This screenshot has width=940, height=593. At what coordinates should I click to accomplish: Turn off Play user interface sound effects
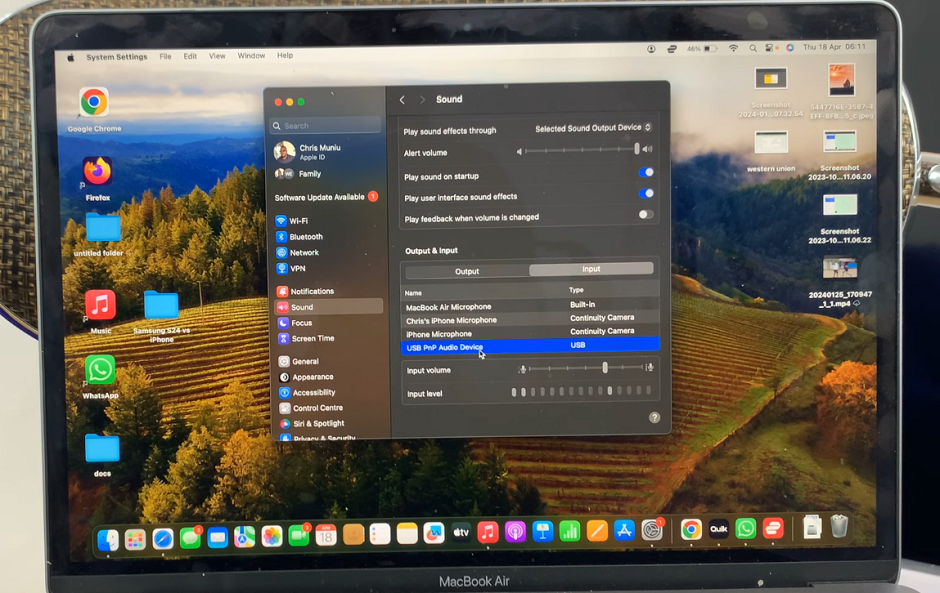646,194
